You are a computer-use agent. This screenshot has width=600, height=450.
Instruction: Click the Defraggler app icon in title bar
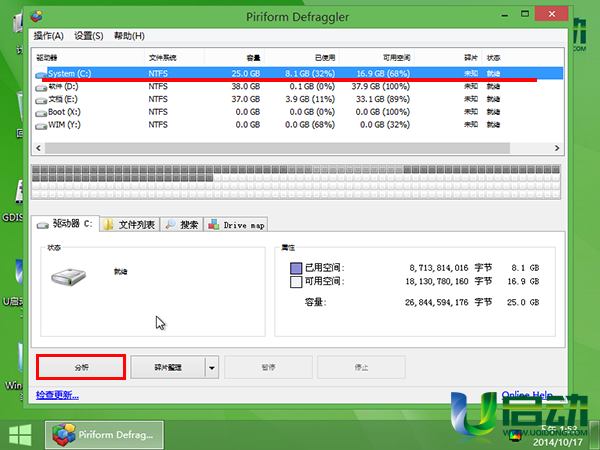click(x=36, y=16)
